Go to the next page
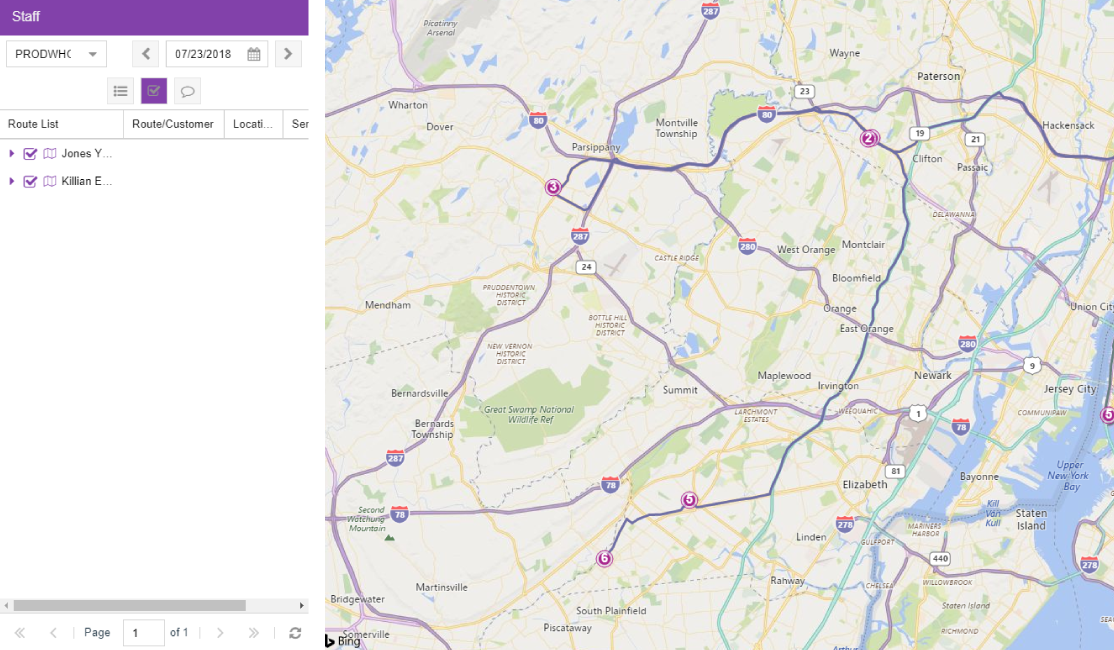Screen dimensions: 1114x650 click(x=220, y=632)
